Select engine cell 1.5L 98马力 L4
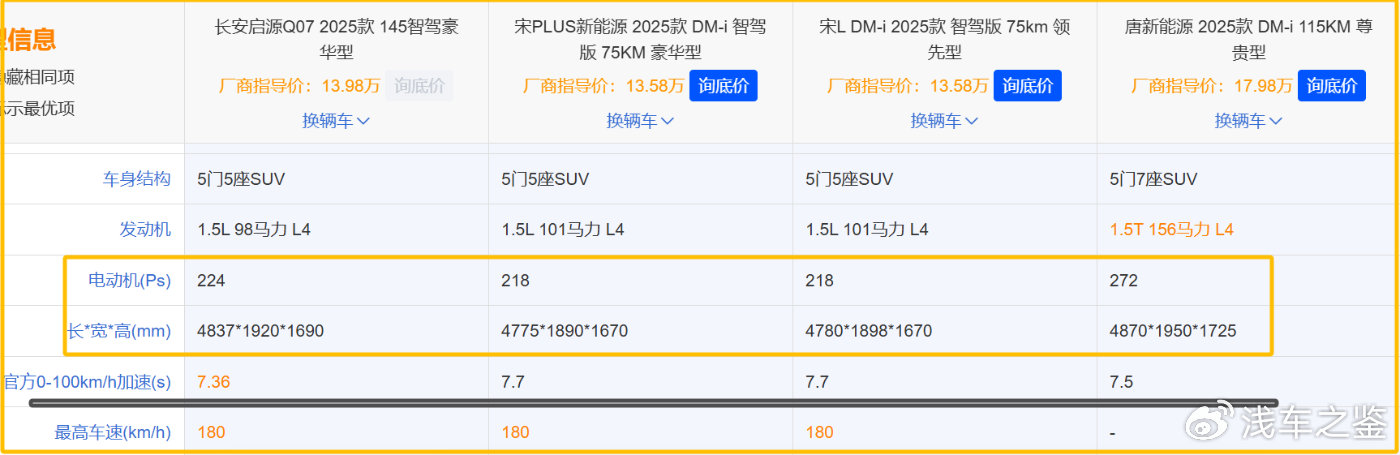1400x455 pixels. click(x=254, y=230)
